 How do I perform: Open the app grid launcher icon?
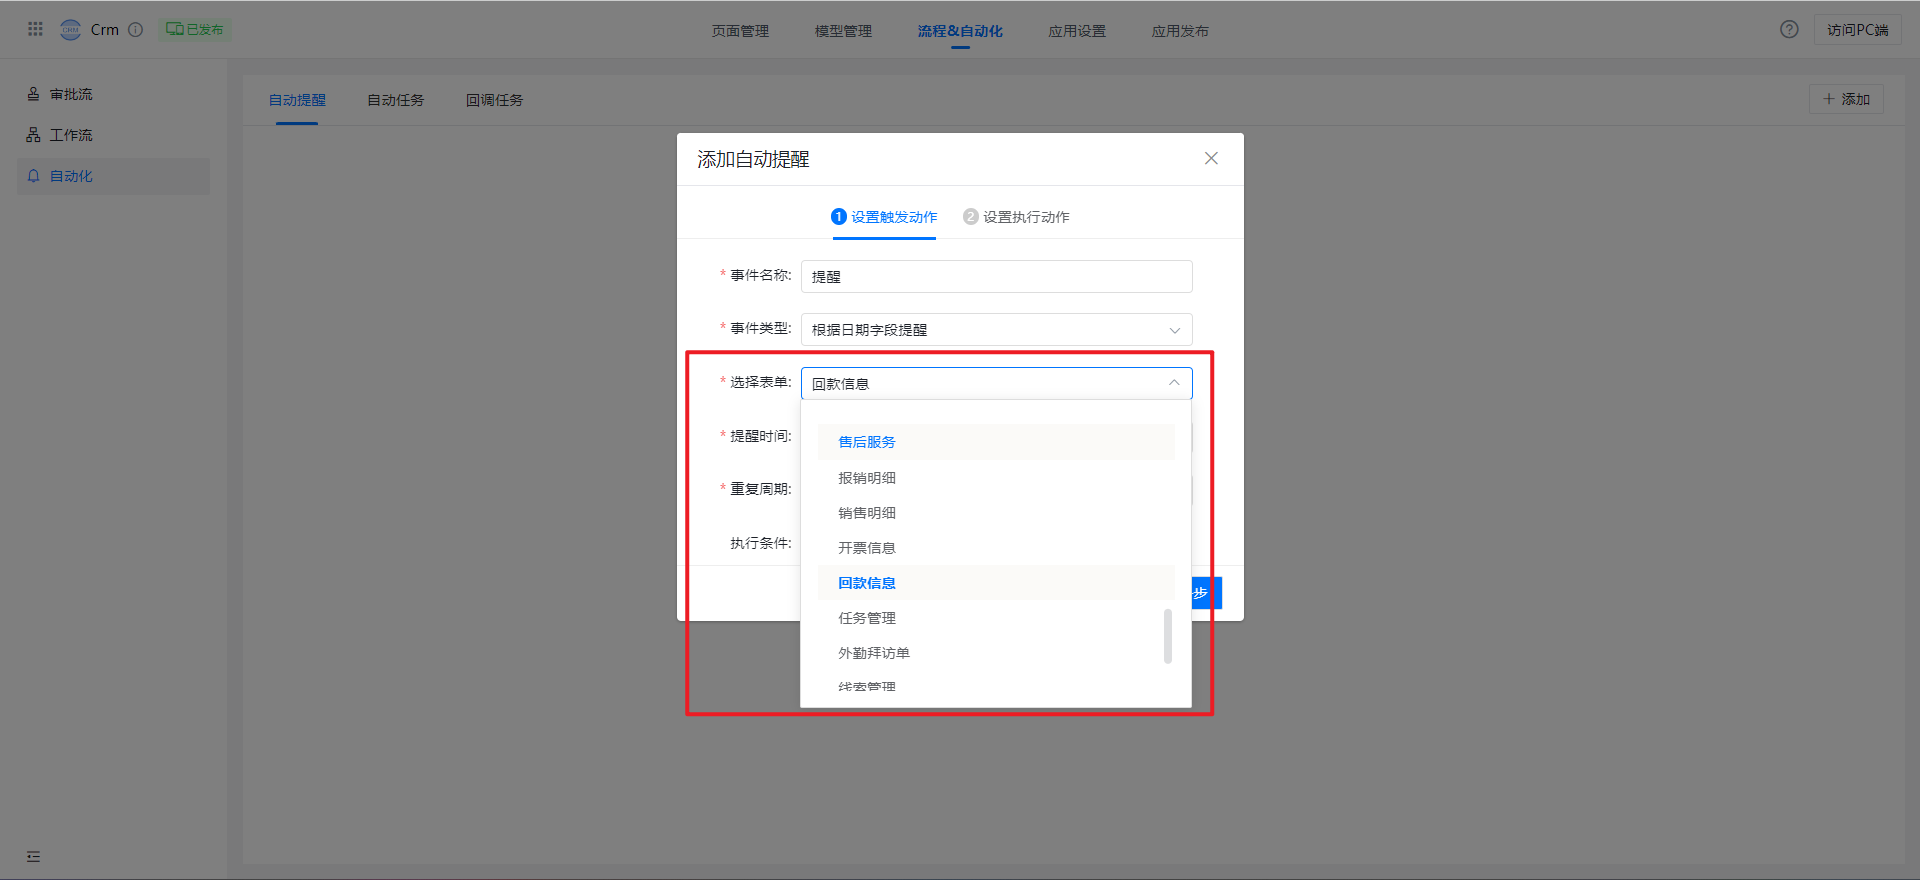pyautogui.click(x=35, y=29)
